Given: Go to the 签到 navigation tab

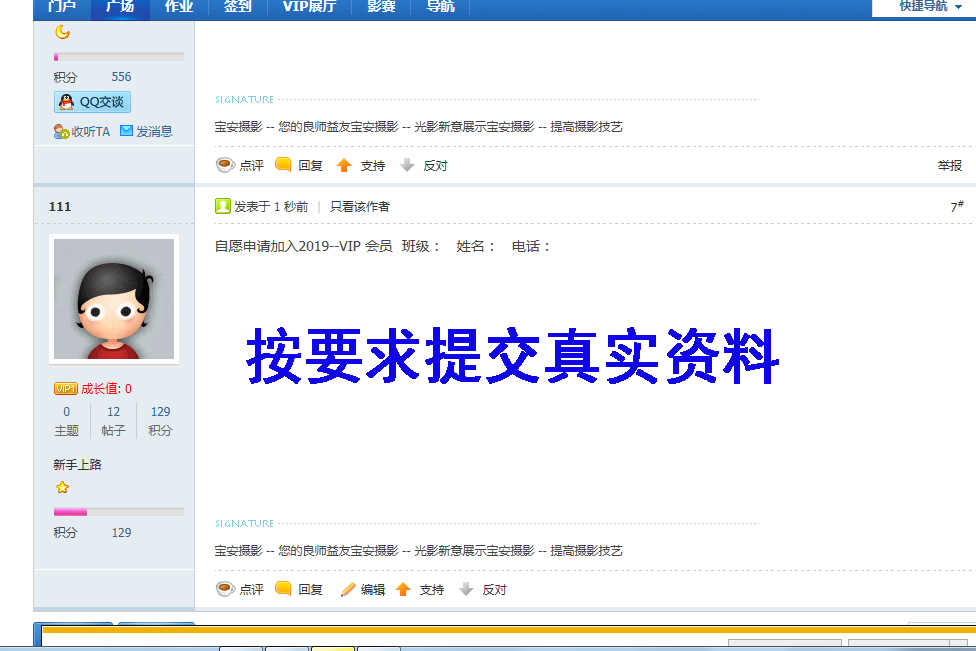Looking at the screenshot, I should pos(237,7).
